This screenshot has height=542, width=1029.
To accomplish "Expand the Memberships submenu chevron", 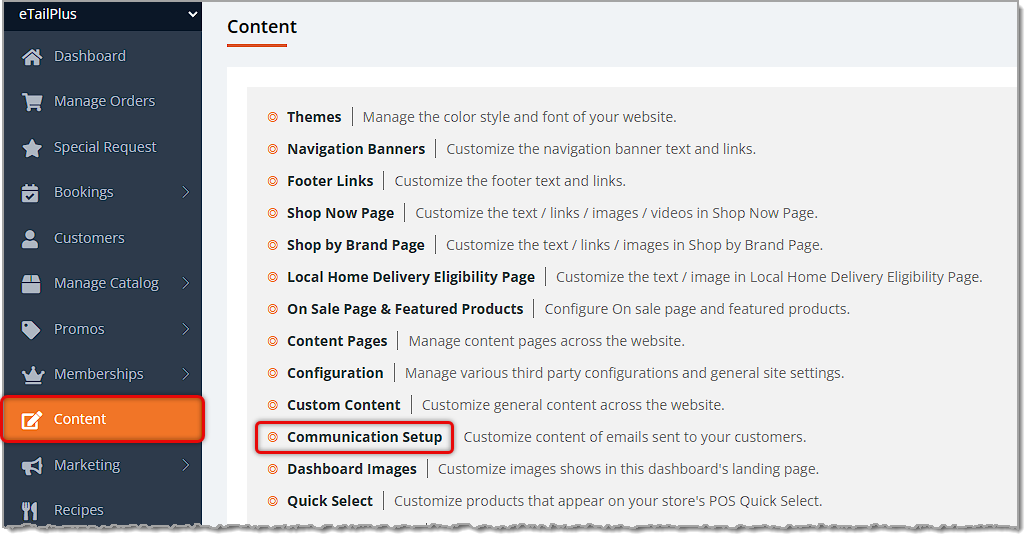I will coord(186,374).
